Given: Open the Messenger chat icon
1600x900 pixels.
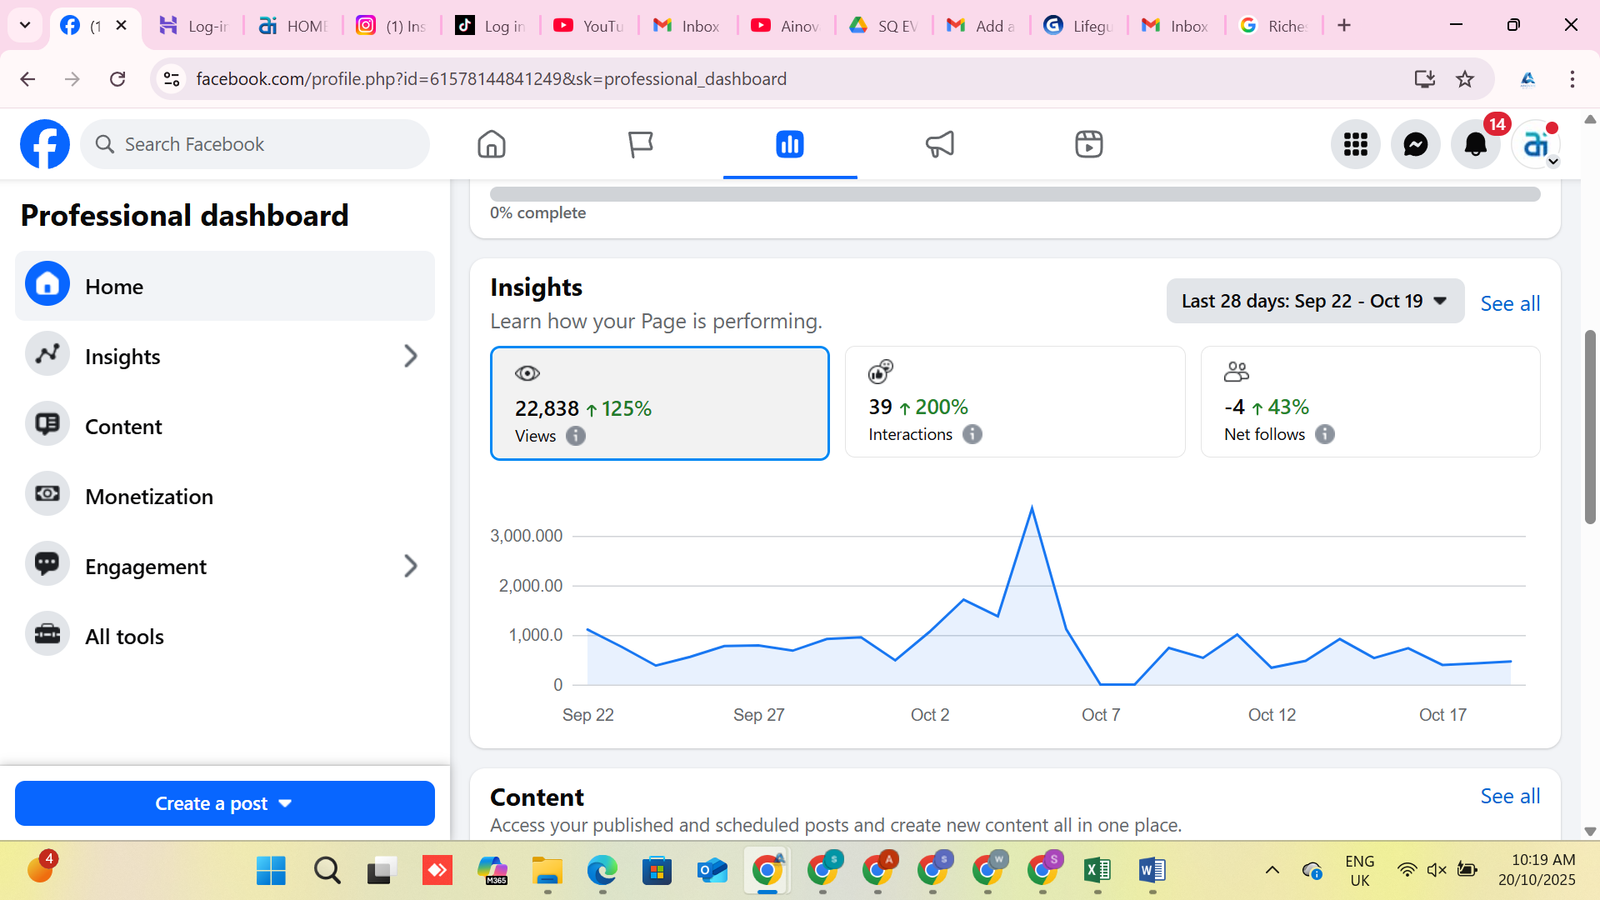Looking at the screenshot, I should 1415,145.
